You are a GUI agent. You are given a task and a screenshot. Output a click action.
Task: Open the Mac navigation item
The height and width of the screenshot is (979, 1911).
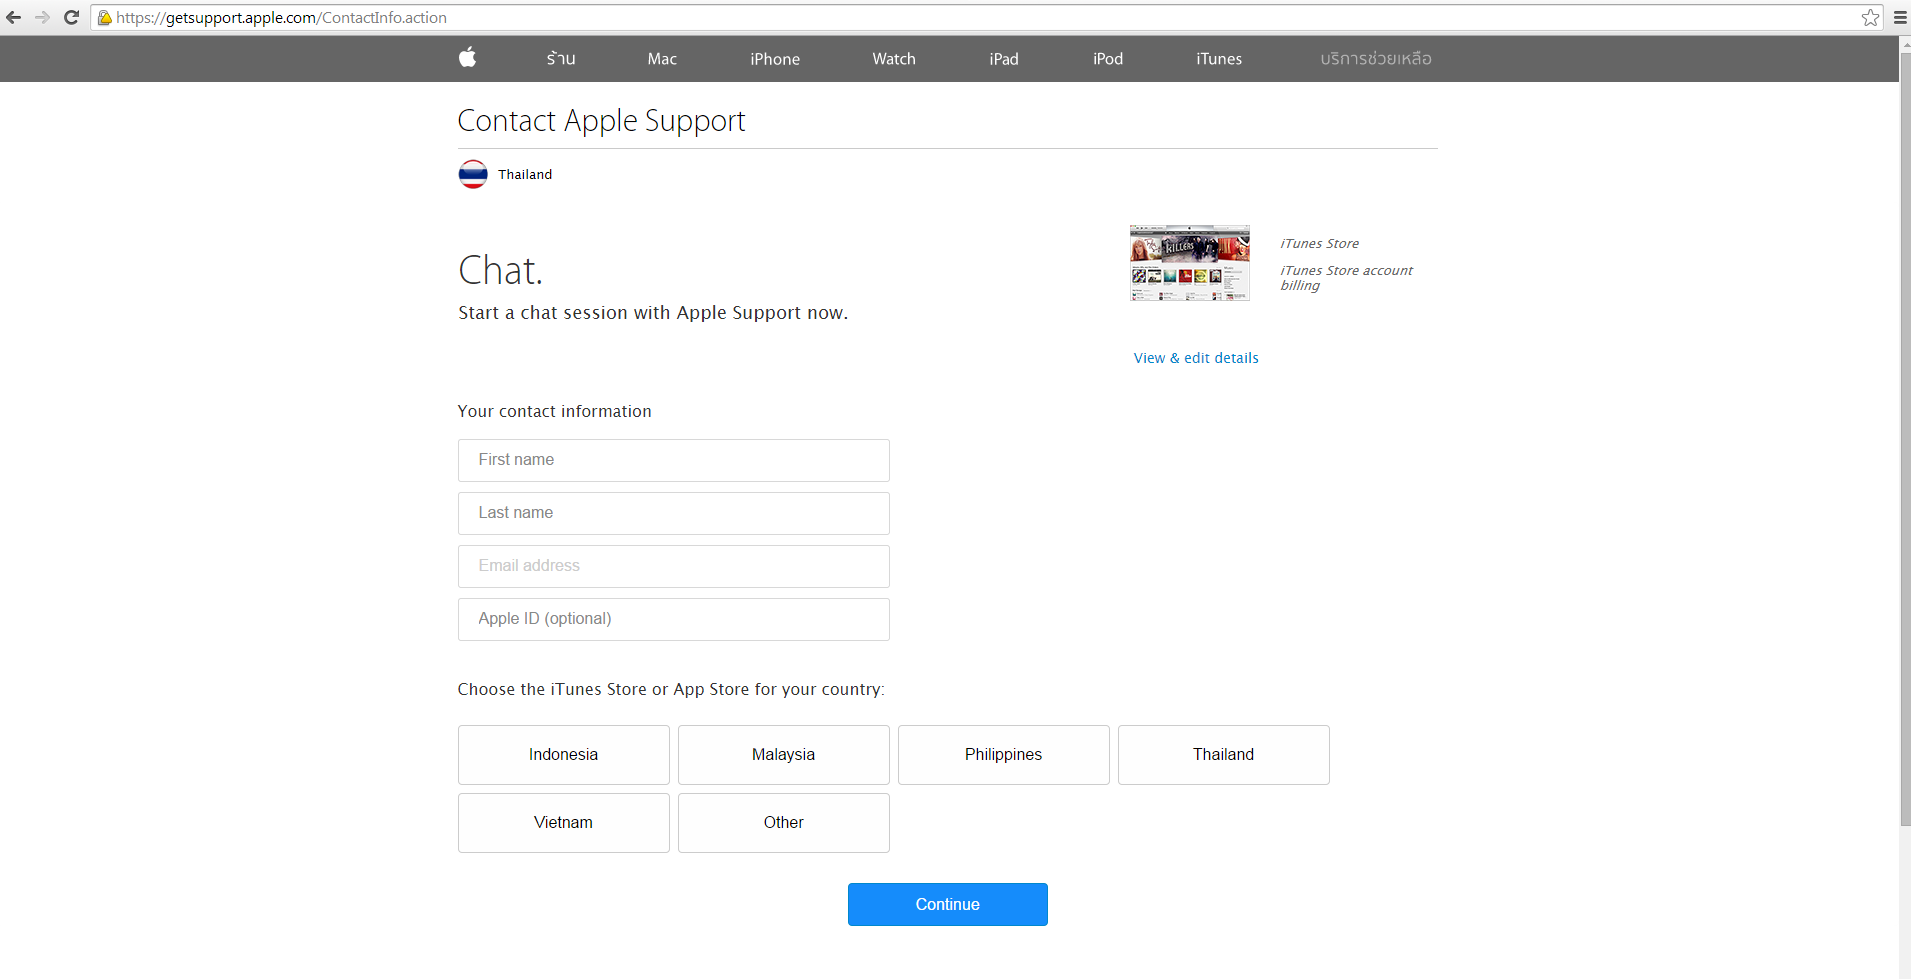pos(662,59)
